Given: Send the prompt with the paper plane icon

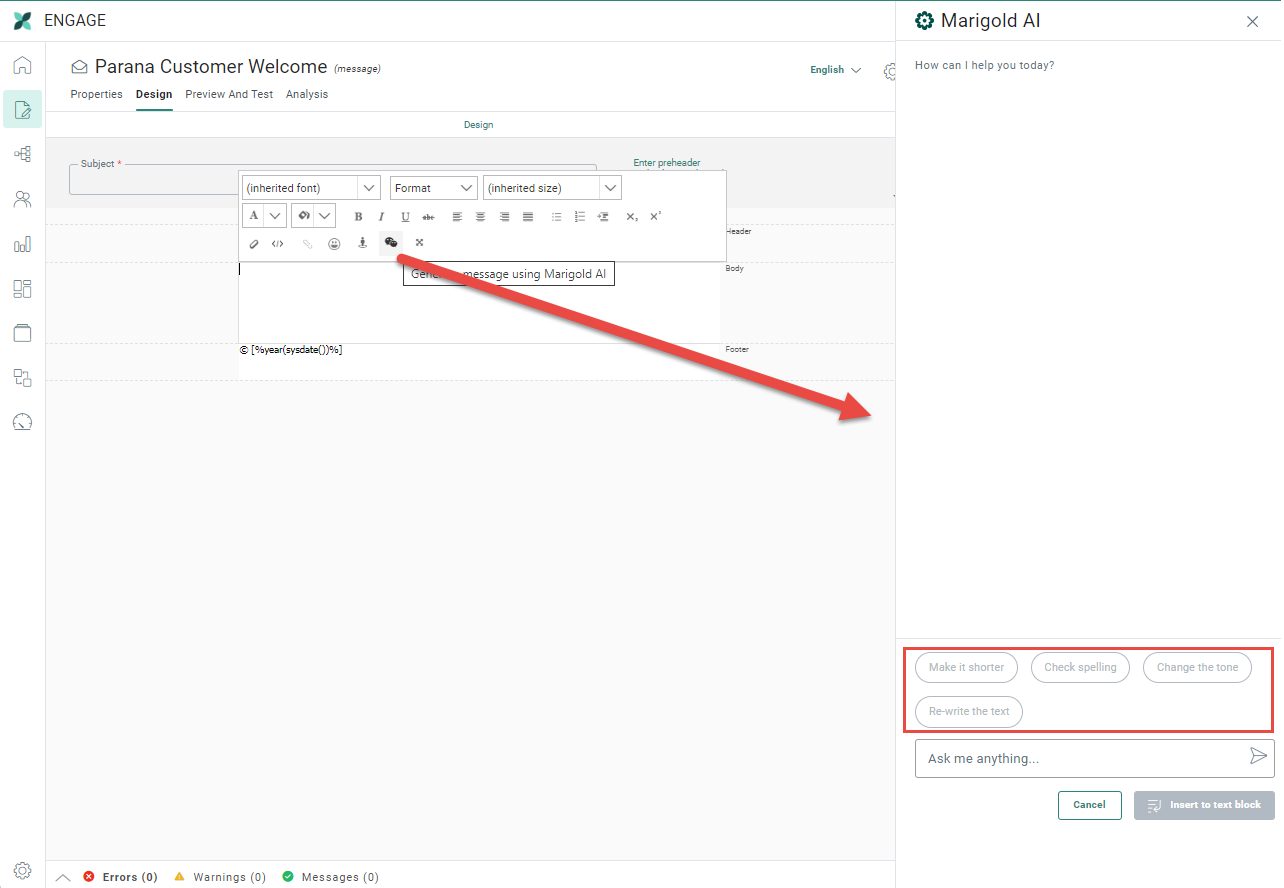Looking at the screenshot, I should click(x=1258, y=756).
